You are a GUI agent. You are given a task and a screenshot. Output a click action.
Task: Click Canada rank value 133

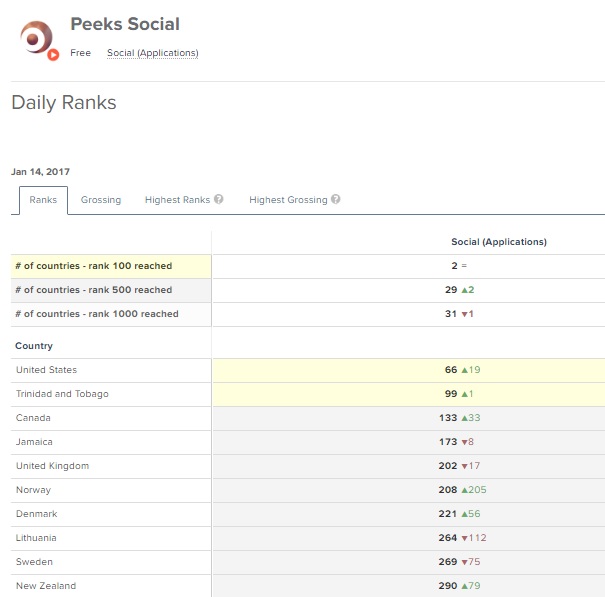point(448,418)
